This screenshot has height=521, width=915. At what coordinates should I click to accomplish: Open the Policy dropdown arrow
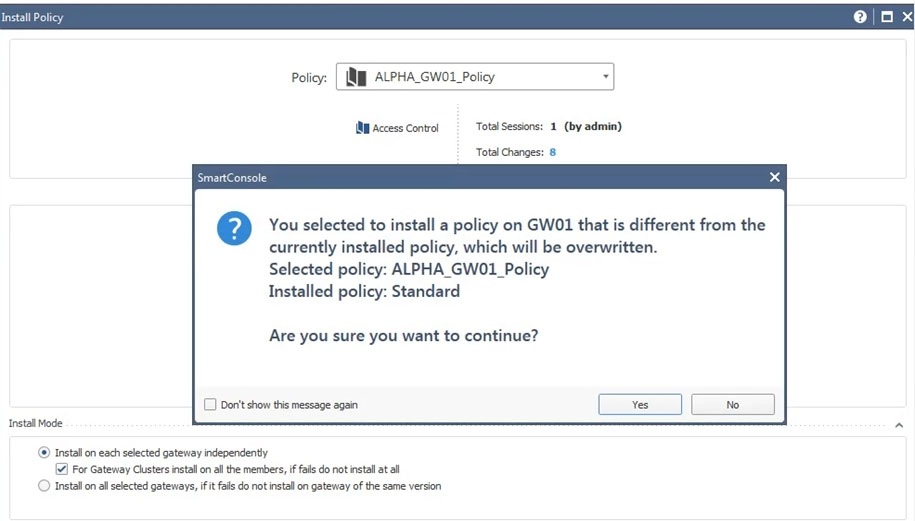click(x=605, y=76)
